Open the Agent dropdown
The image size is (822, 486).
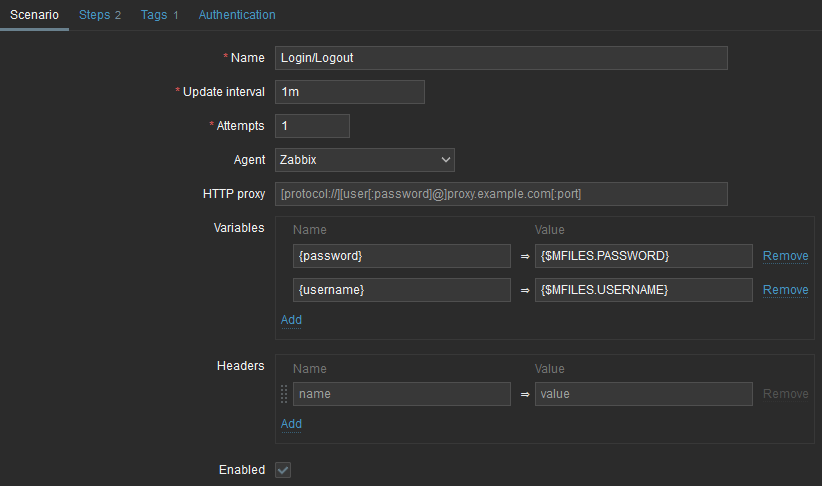(364, 160)
